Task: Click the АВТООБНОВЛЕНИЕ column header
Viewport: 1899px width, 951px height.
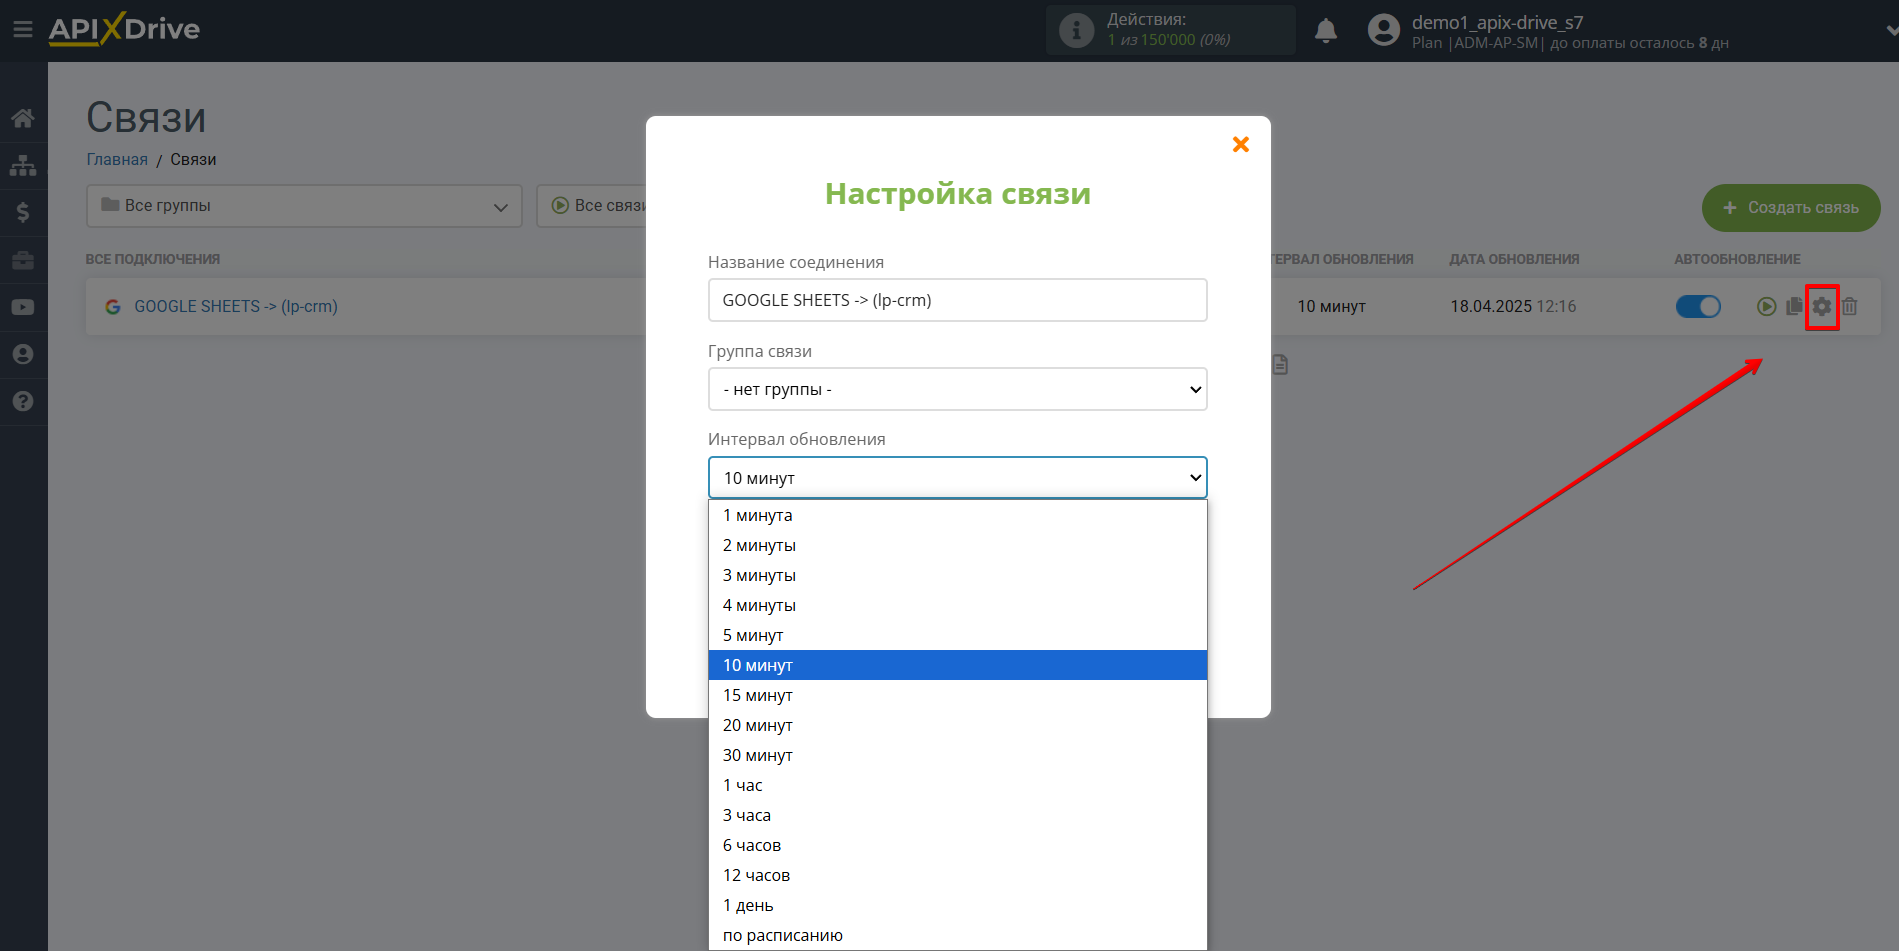Action: pos(1737,259)
